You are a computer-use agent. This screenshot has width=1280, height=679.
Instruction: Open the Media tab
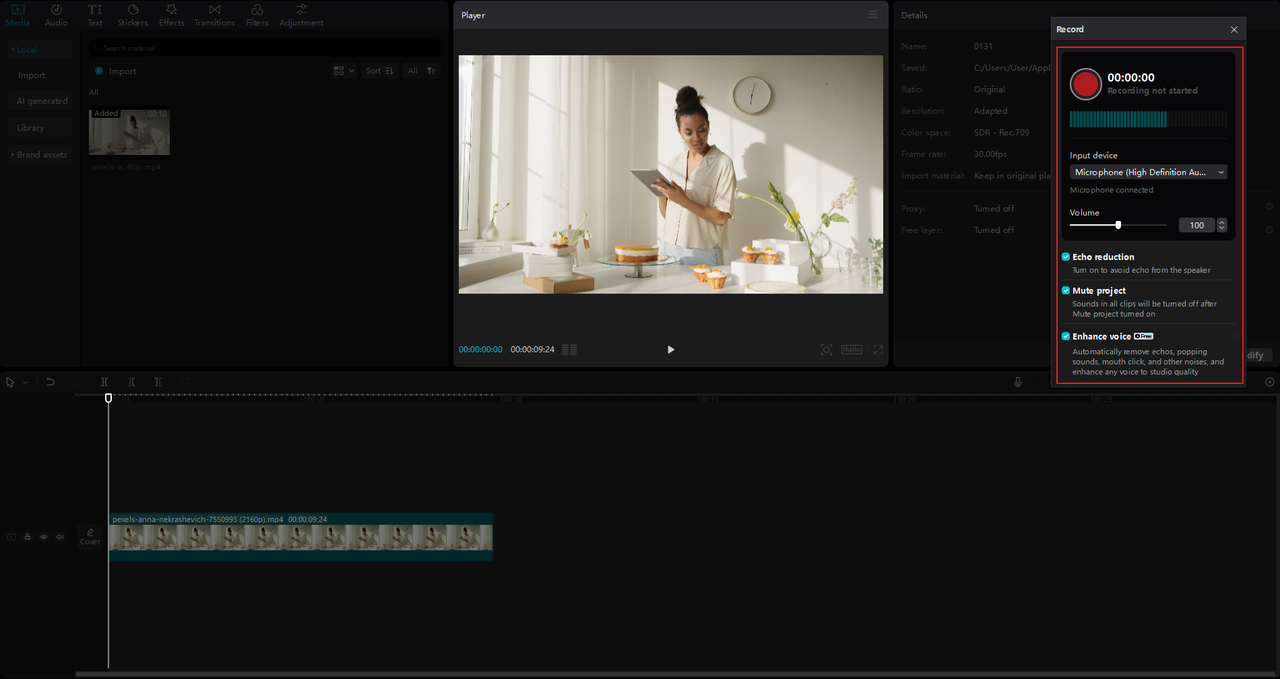tap(18, 15)
